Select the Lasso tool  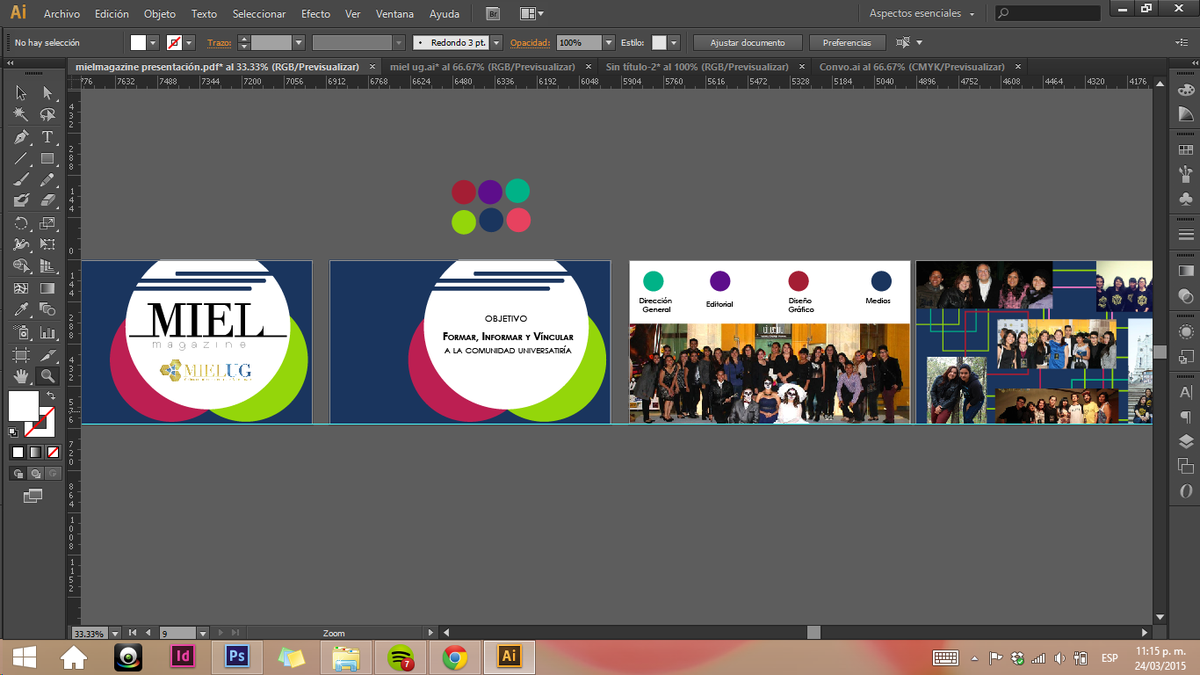point(47,114)
